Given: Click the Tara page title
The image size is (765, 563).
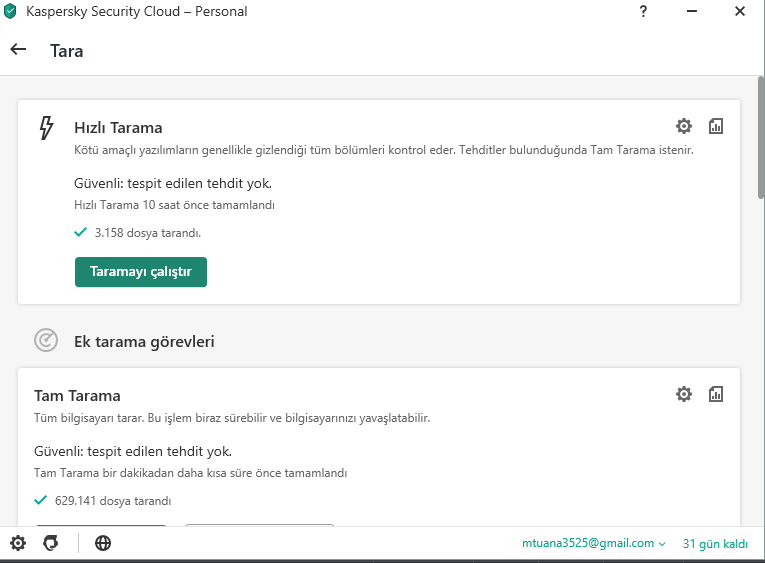Looking at the screenshot, I should click(66, 51).
